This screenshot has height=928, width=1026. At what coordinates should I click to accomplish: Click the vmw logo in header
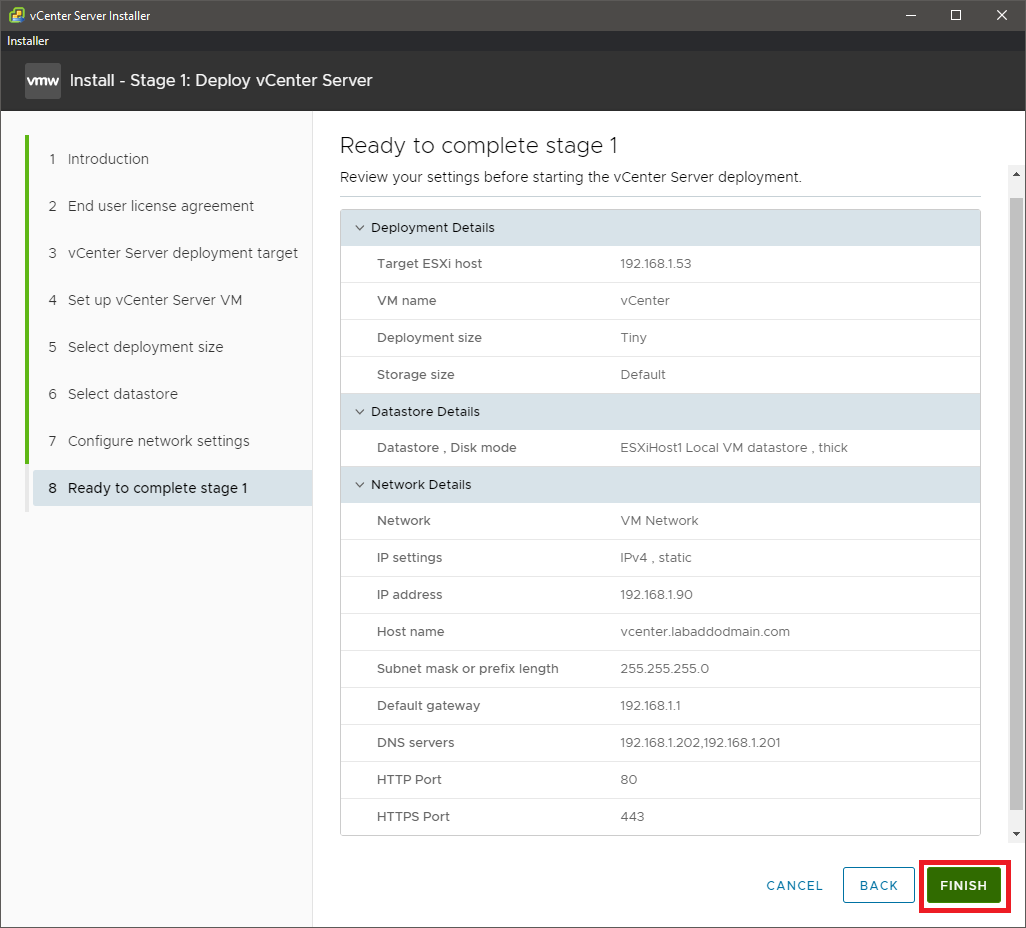point(43,81)
